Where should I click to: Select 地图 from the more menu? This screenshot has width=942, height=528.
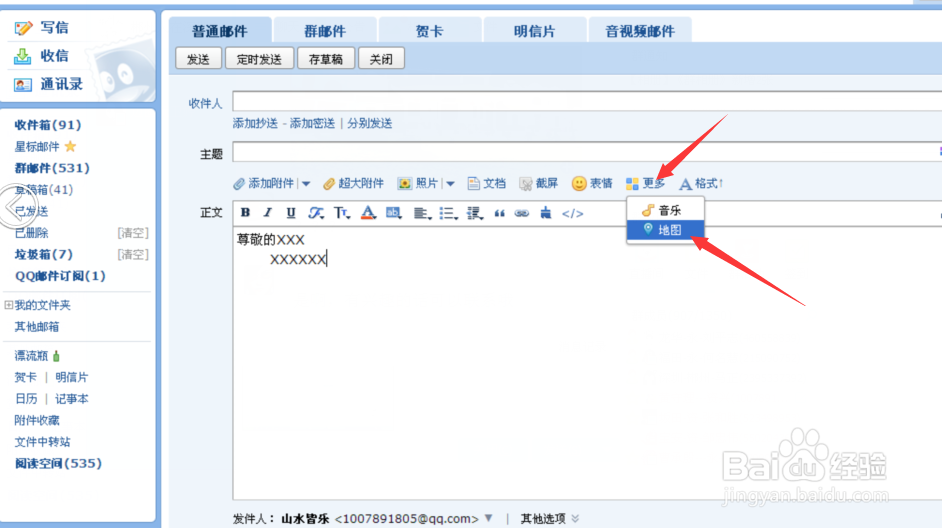pyautogui.click(x=665, y=229)
